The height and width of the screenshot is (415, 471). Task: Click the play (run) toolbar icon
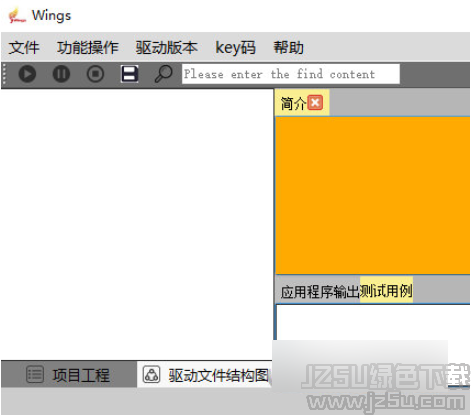tap(27, 74)
